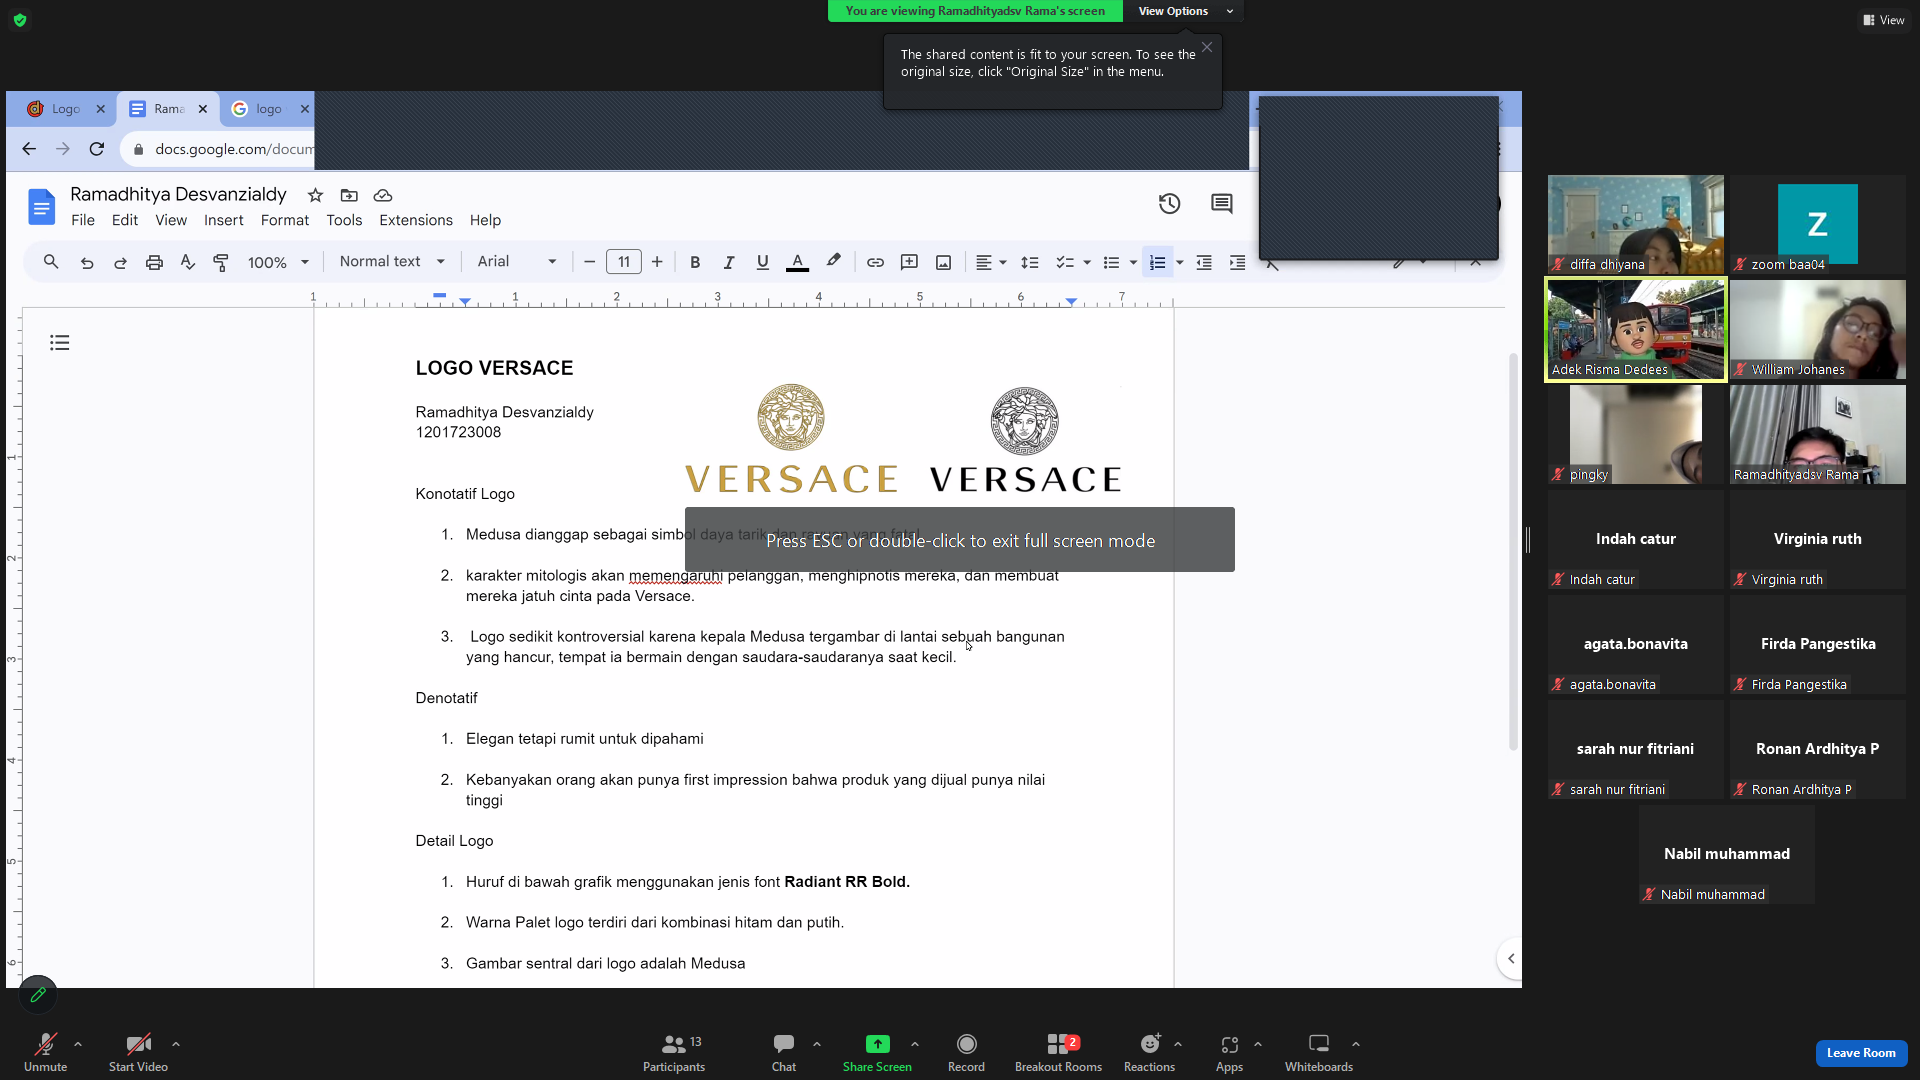Open the Zoom annotate pencil button
This screenshot has width=1920, height=1080.
(x=38, y=995)
